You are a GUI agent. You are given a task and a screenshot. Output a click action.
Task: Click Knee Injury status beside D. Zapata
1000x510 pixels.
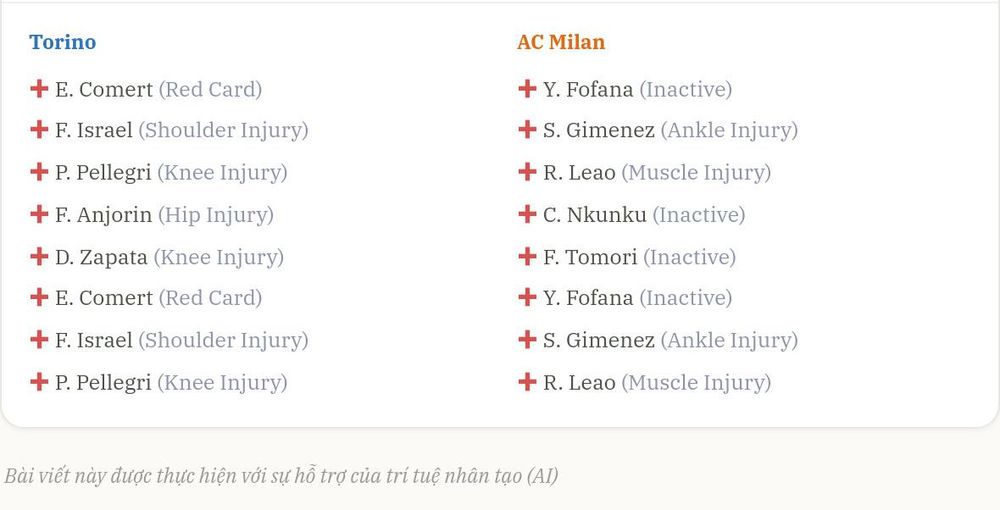219,258
